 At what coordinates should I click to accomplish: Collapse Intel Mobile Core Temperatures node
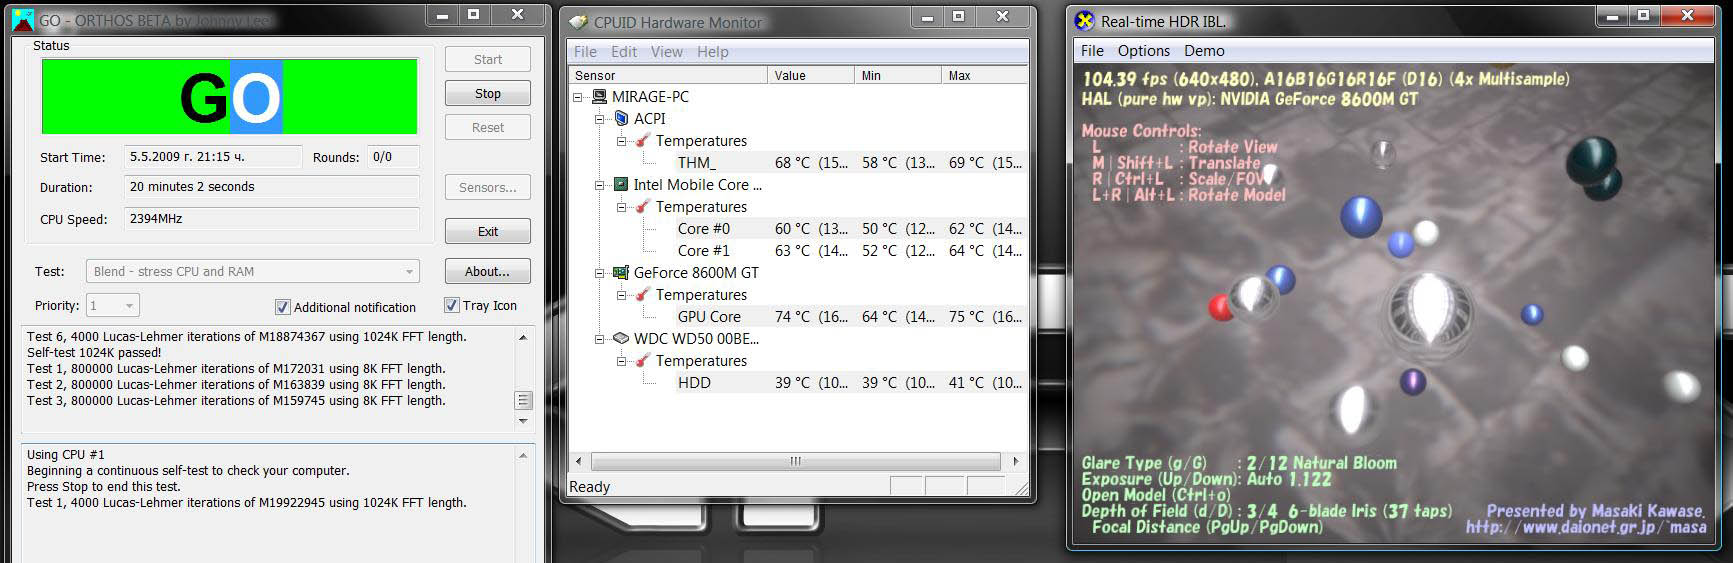622,207
